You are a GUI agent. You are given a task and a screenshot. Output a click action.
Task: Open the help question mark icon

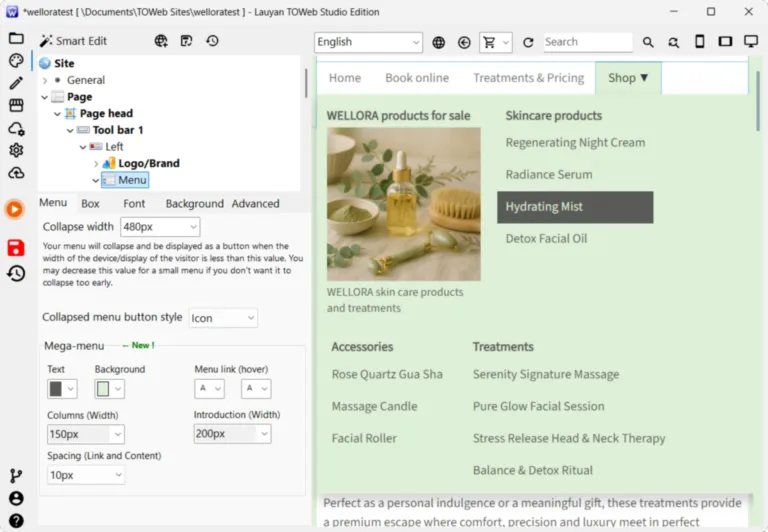pyautogui.click(x=16, y=521)
